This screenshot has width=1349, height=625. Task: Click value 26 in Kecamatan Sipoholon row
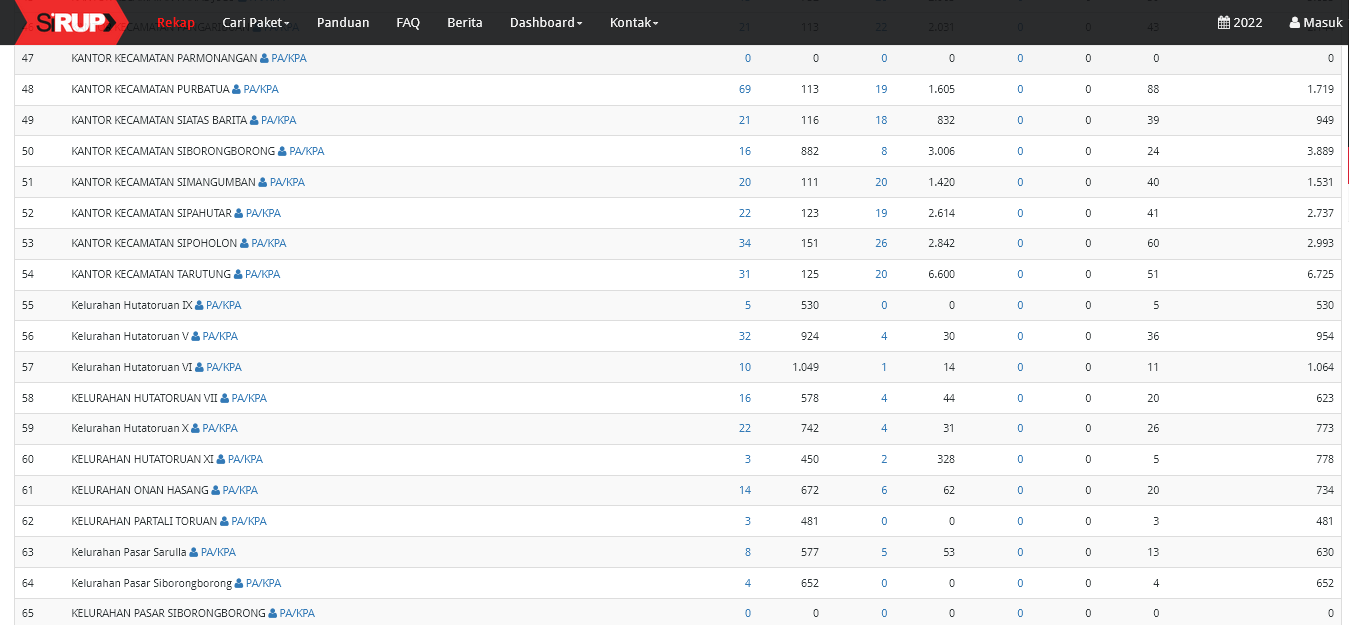click(x=880, y=244)
